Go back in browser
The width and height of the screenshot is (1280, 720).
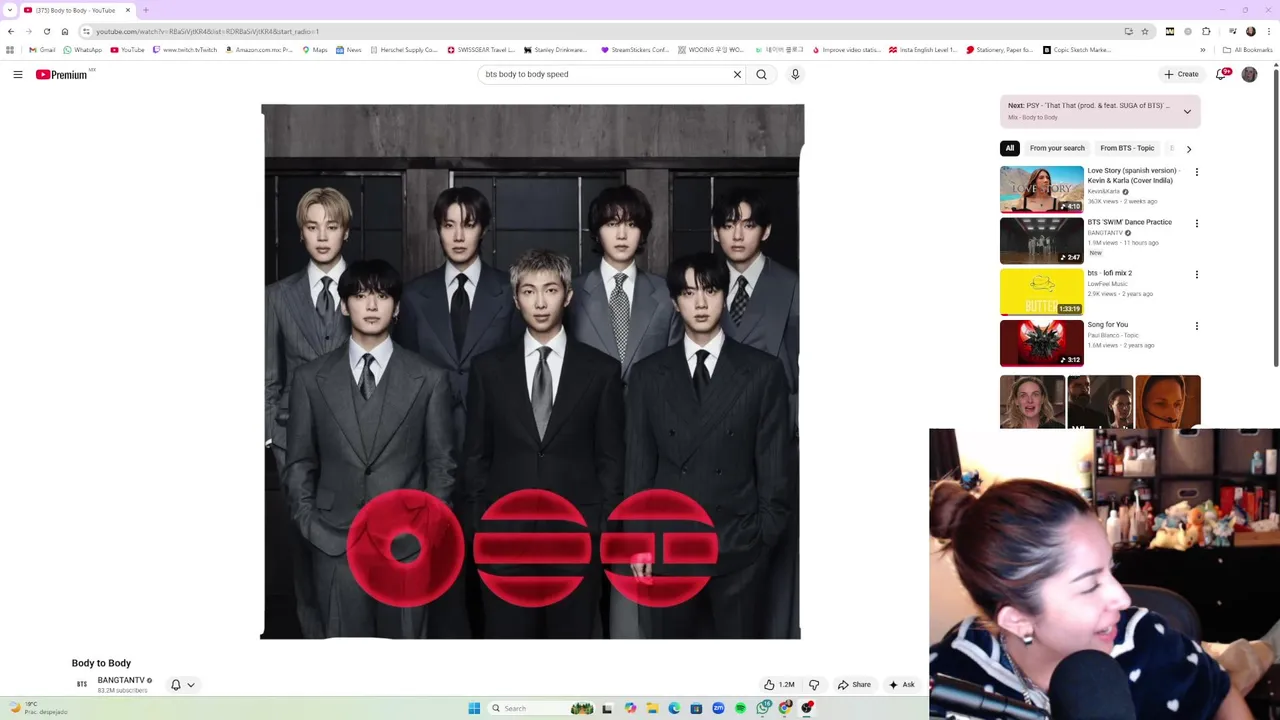click(x=11, y=31)
